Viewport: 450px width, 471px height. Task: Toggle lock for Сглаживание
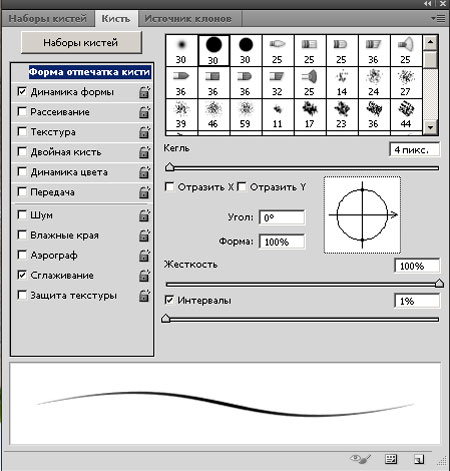(x=144, y=275)
